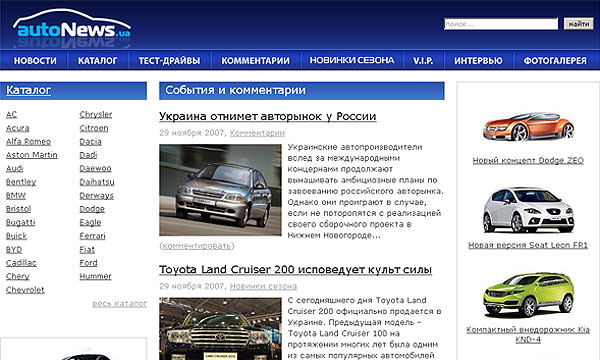This screenshot has width=600, height=360.
Task: Open the Dadi brand link
Action: (x=88, y=155)
